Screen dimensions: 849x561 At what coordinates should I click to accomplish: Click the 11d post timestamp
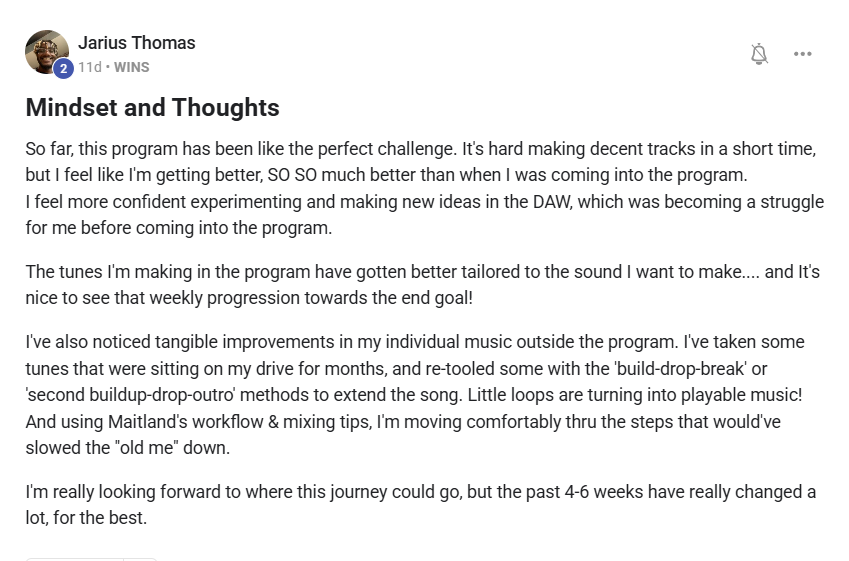click(89, 67)
